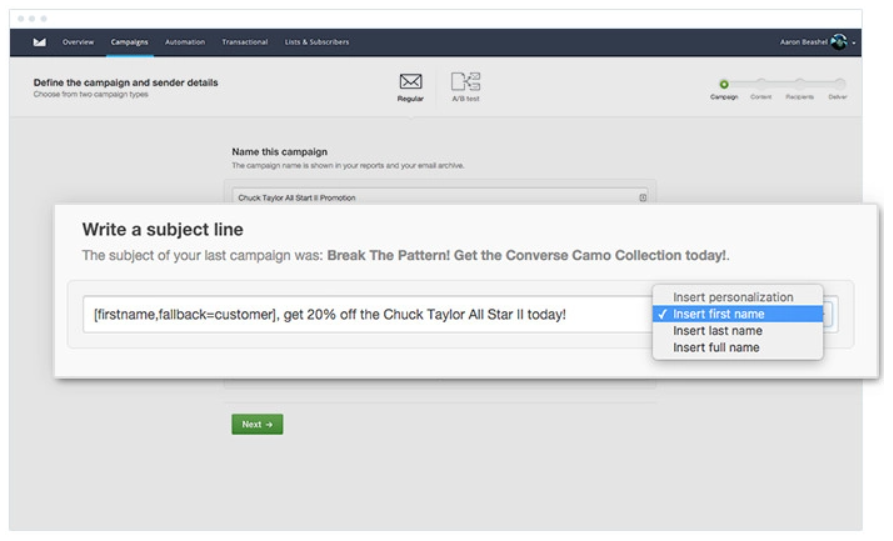
Task: Open the Aaron Beashel account menu
Action: click(x=818, y=42)
